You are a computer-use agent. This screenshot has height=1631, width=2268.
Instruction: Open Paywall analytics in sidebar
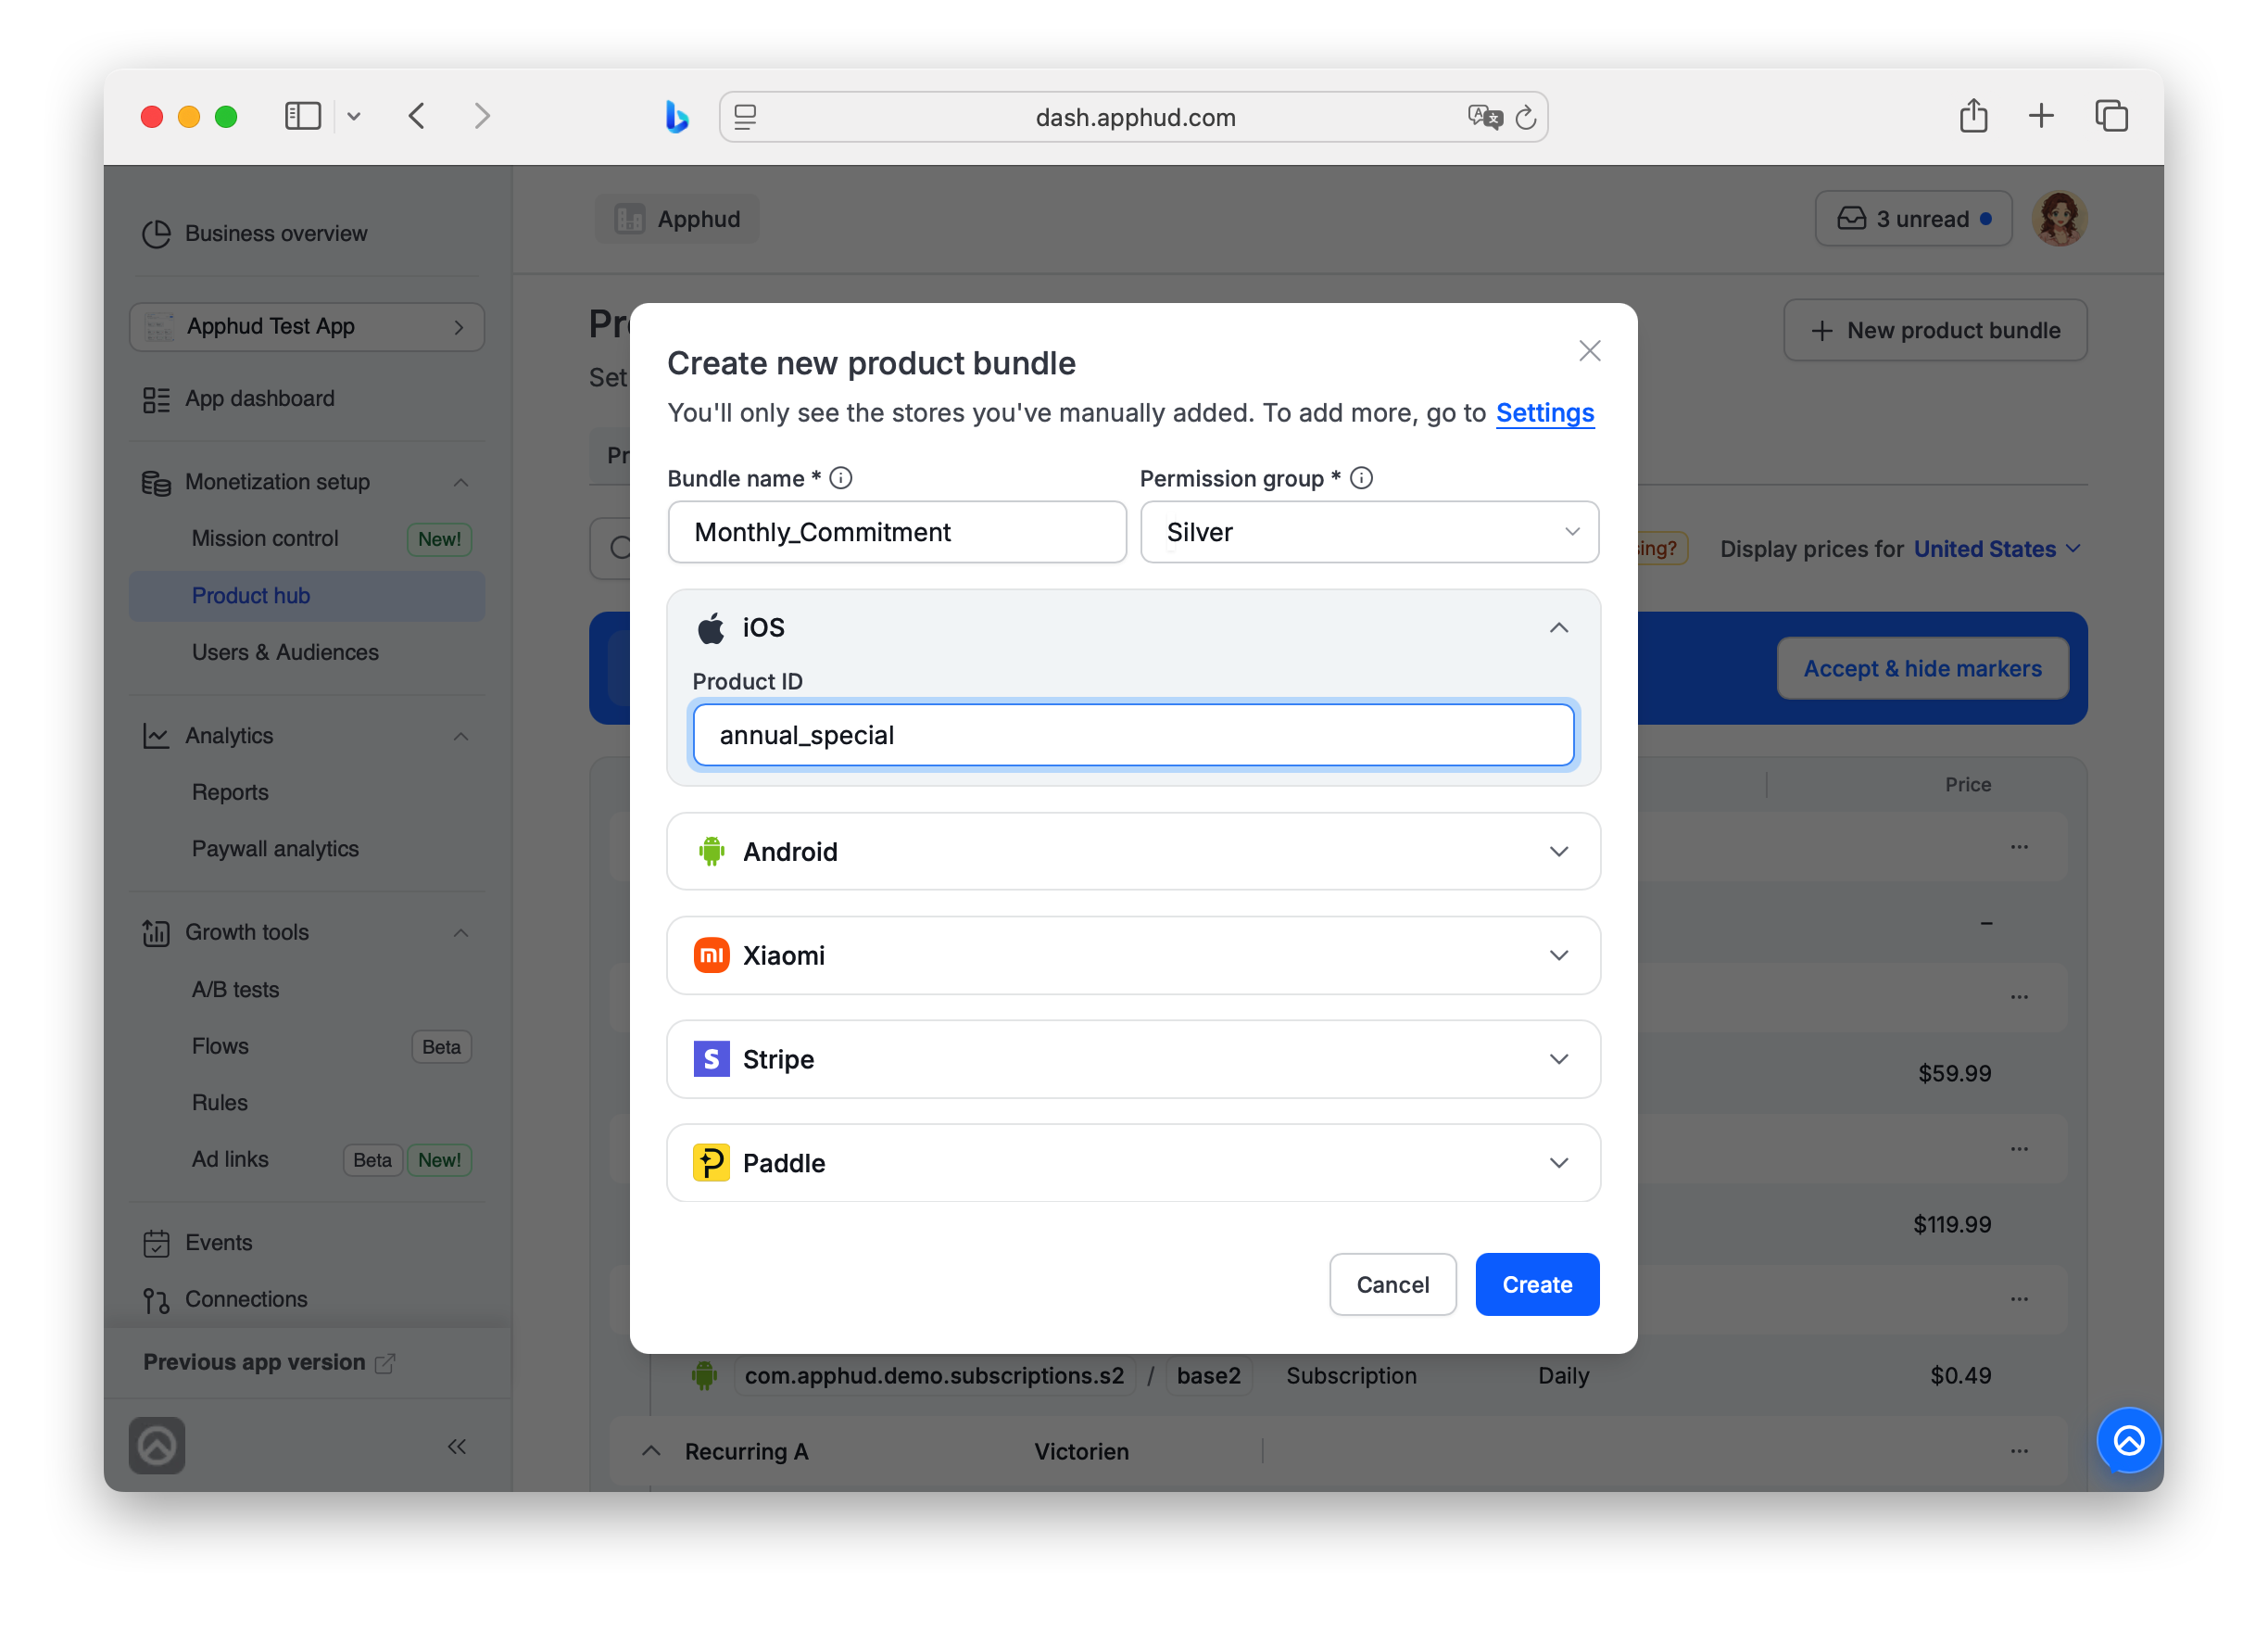pyautogui.click(x=275, y=848)
